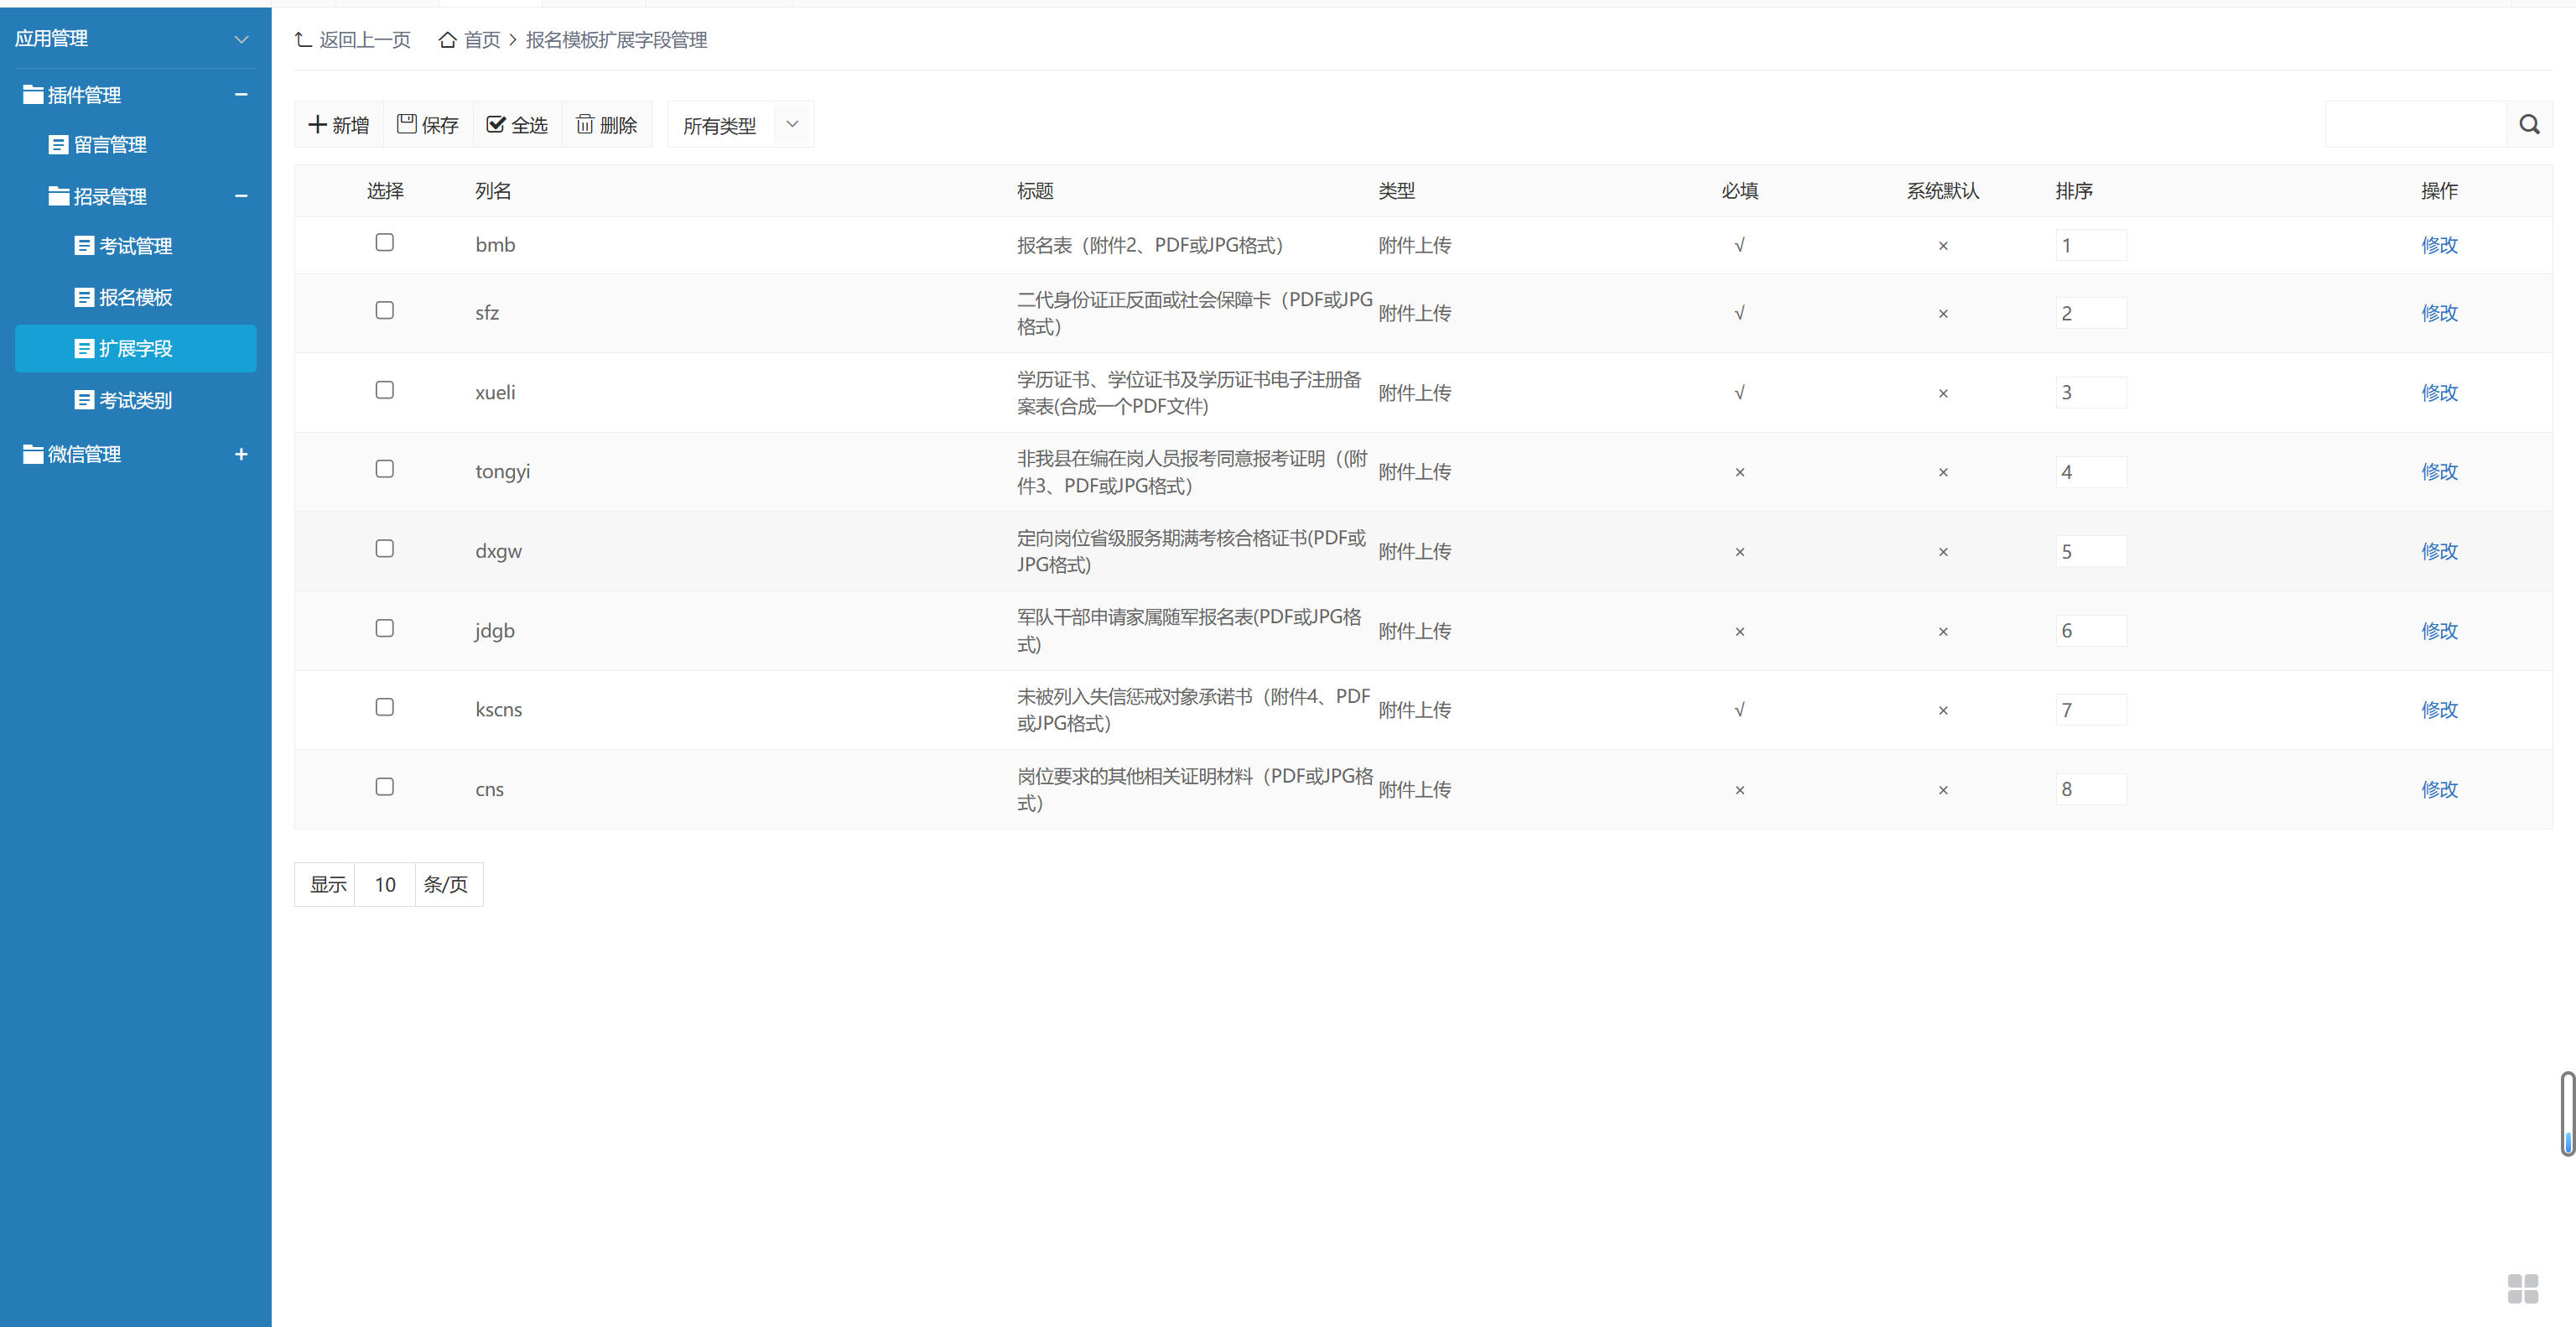Click the vertical scrollbar thumb
Screen dimensions: 2576x1327
click(2567, 1113)
